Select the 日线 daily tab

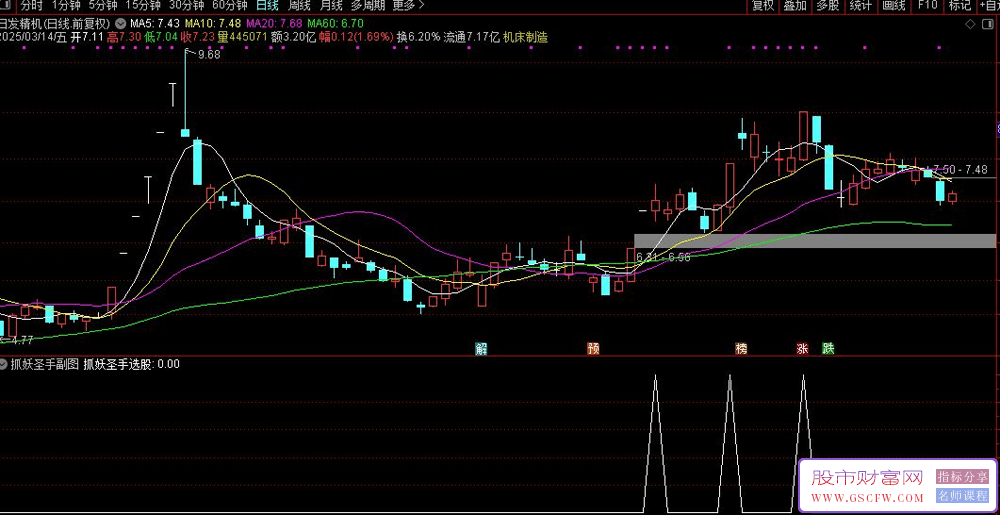tap(267, 6)
